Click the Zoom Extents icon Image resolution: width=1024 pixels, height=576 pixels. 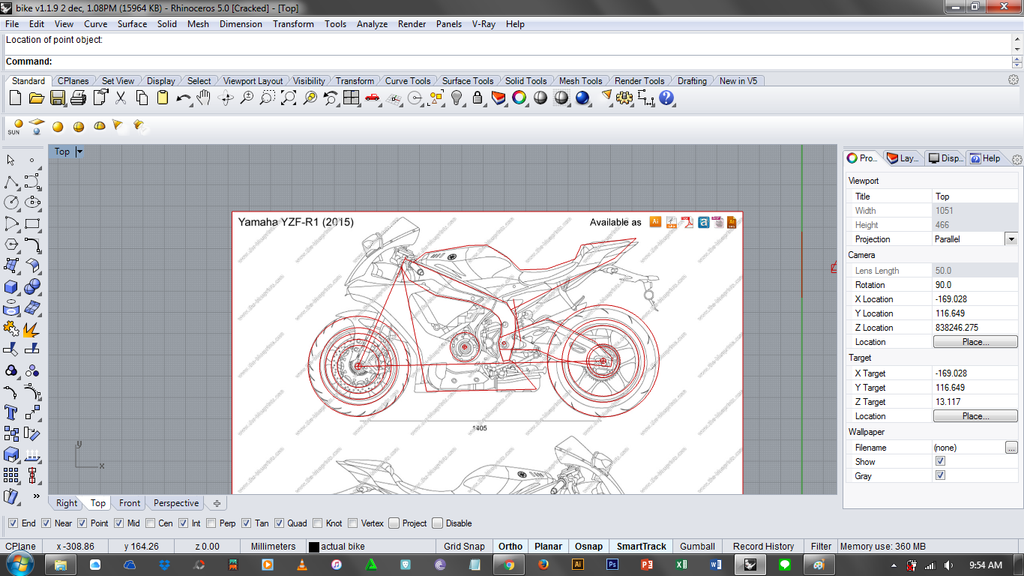[x=288, y=99]
